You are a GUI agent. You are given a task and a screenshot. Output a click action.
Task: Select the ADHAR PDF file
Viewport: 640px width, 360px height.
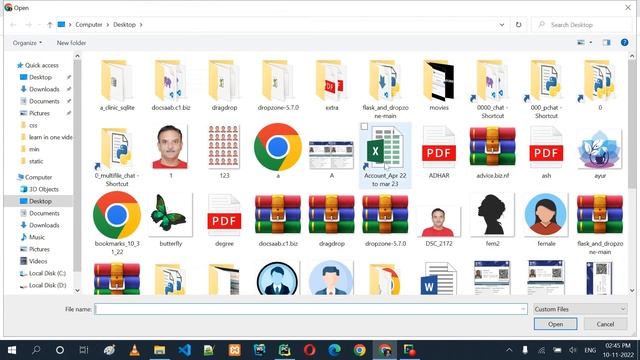click(439, 152)
